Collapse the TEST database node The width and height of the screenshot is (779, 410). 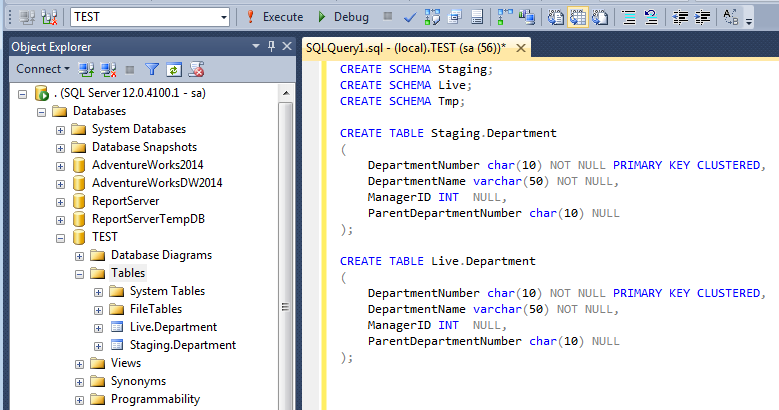pyautogui.click(x=61, y=238)
